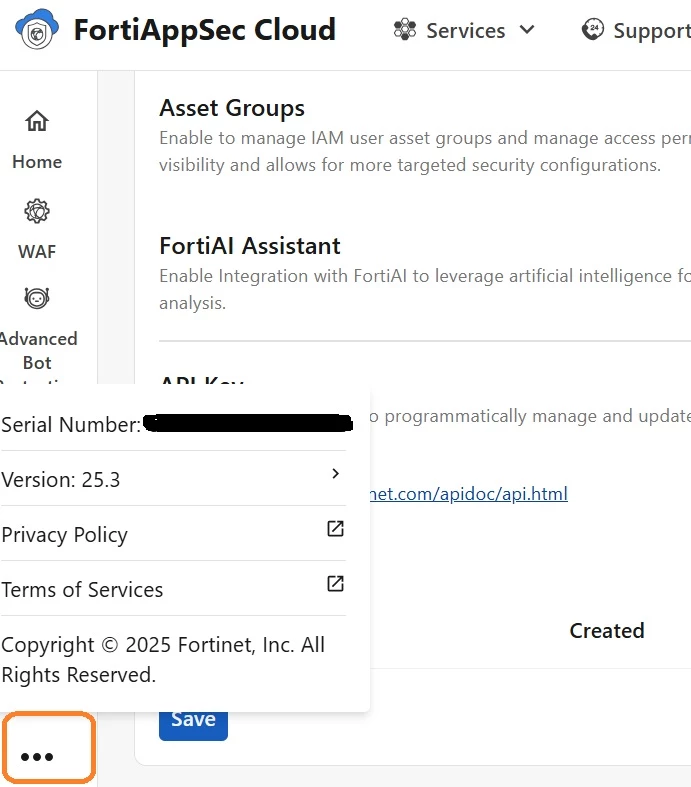Open the Support menu

[x=636, y=31]
